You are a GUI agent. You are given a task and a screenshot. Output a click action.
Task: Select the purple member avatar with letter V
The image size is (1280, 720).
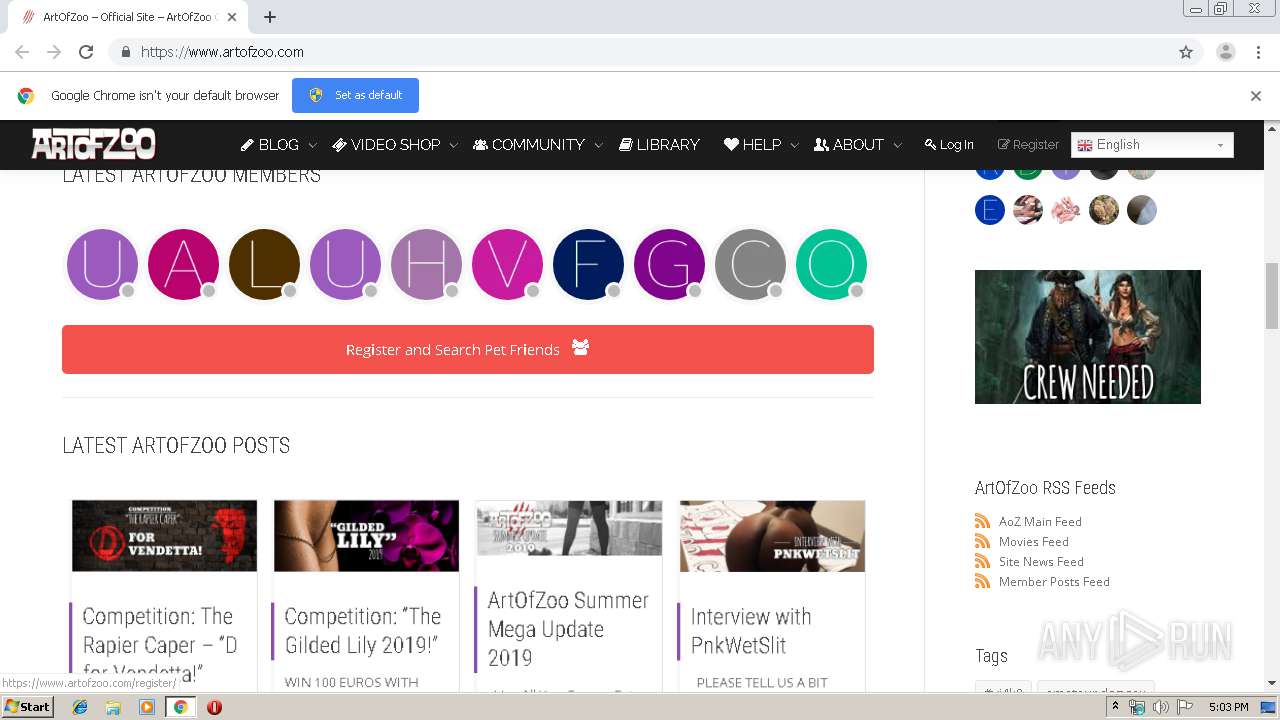pos(507,264)
